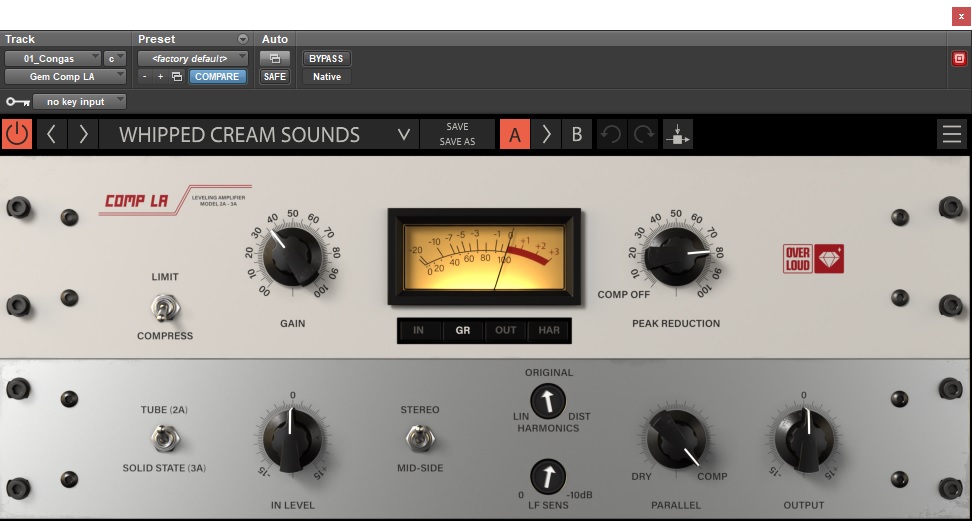
Task: Expand the Whipped Cream Sounds preset chevron
Action: [x=404, y=134]
